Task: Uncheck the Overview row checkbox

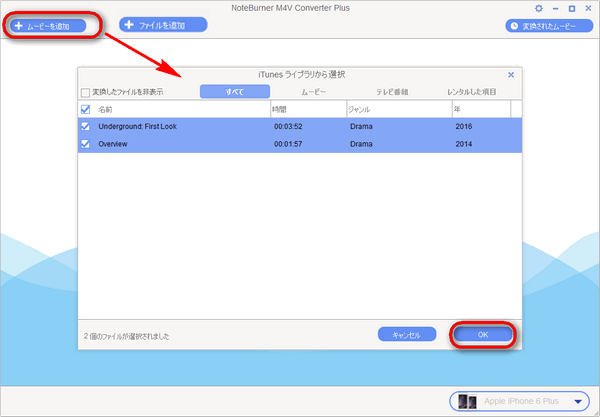Action: (x=85, y=144)
